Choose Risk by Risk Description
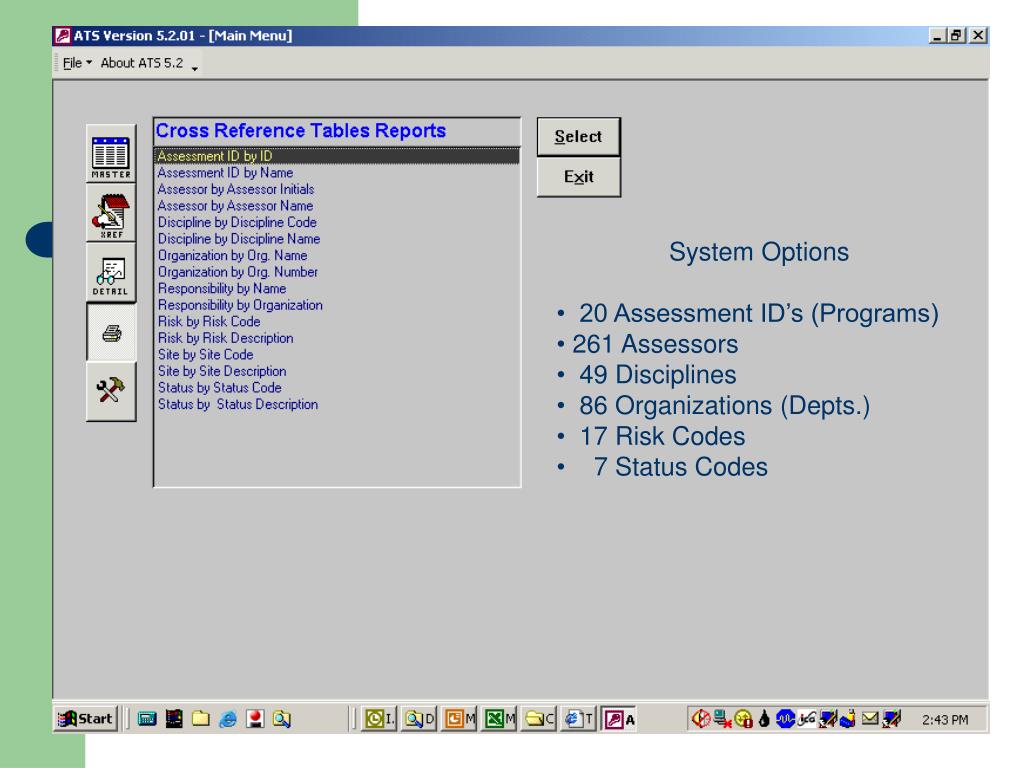This screenshot has height=768, width=1024. [x=337, y=338]
